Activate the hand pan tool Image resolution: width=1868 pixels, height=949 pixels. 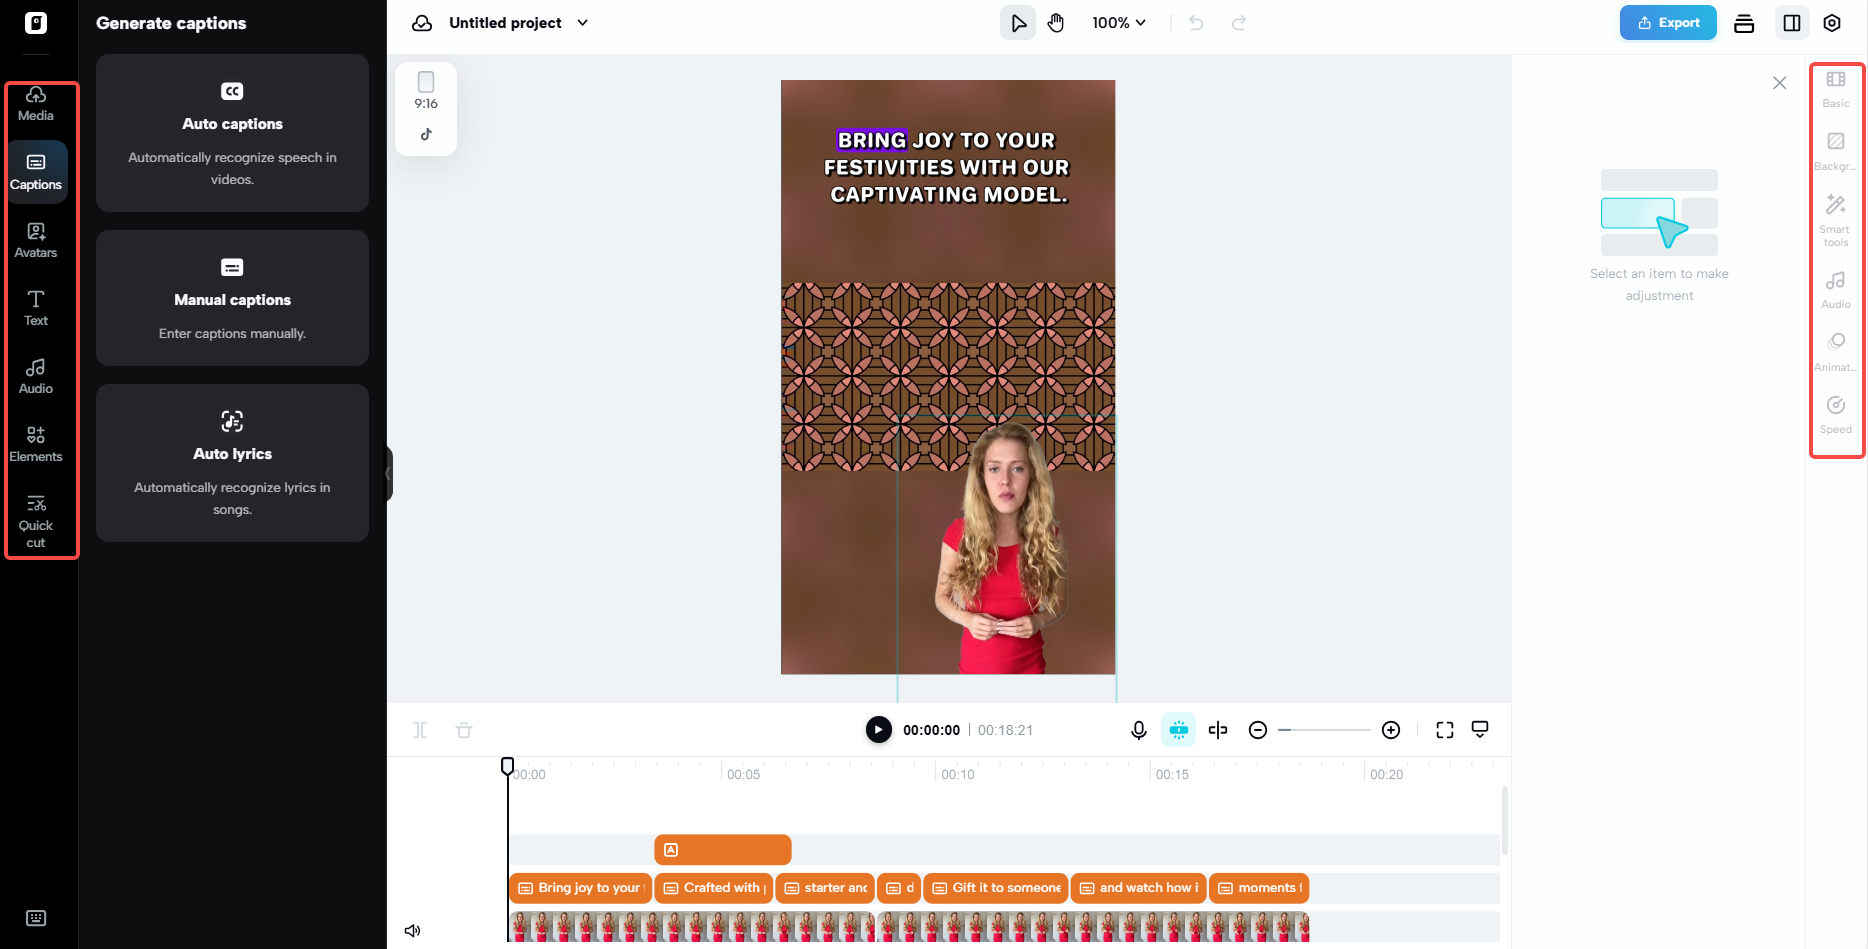(x=1056, y=23)
